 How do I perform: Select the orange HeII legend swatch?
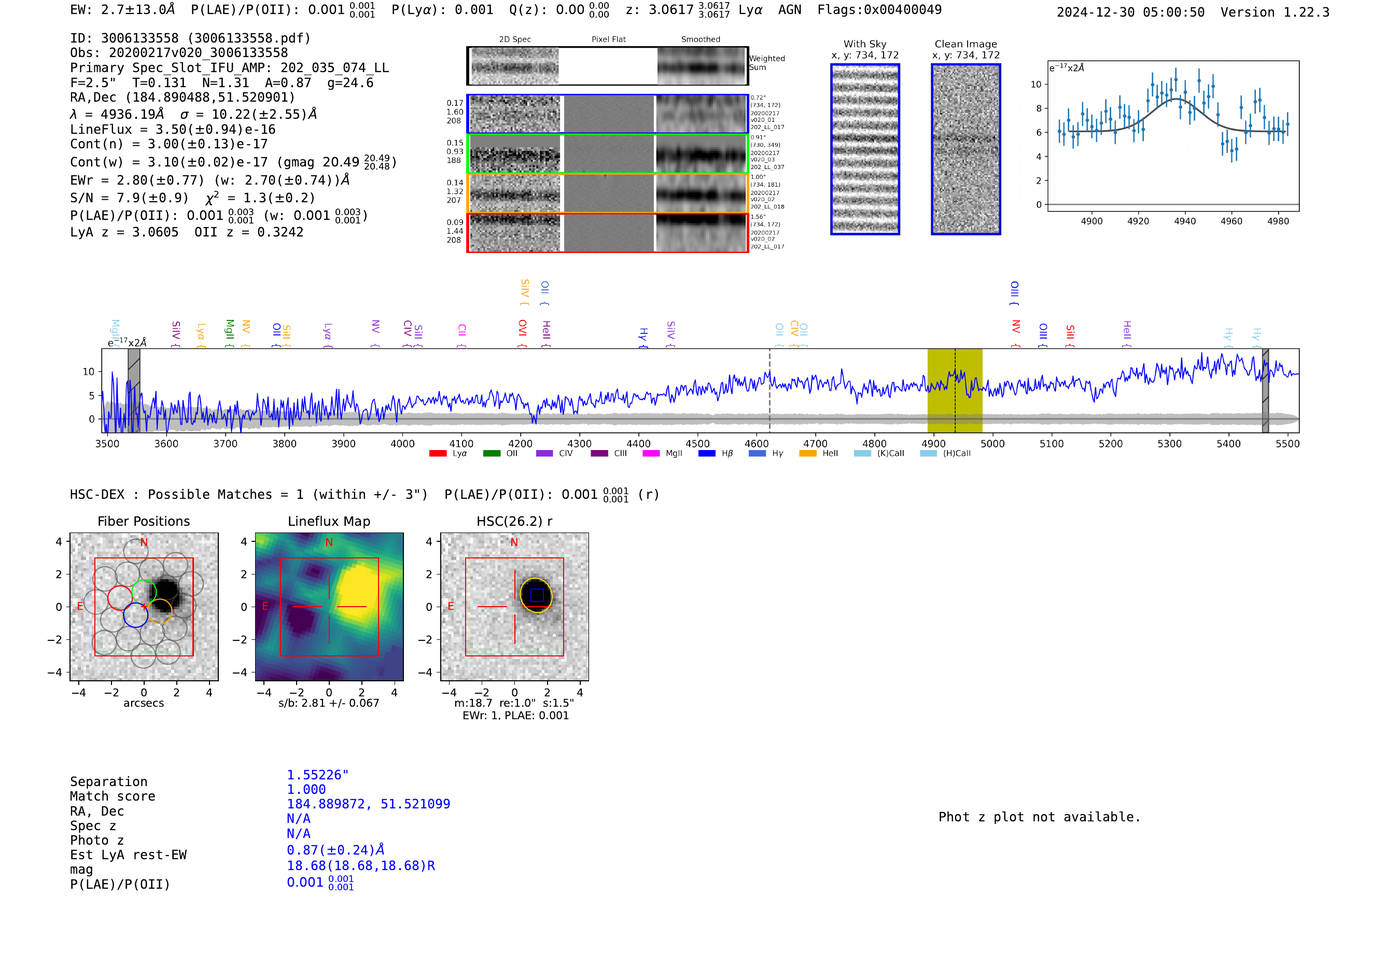click(808, 454)
